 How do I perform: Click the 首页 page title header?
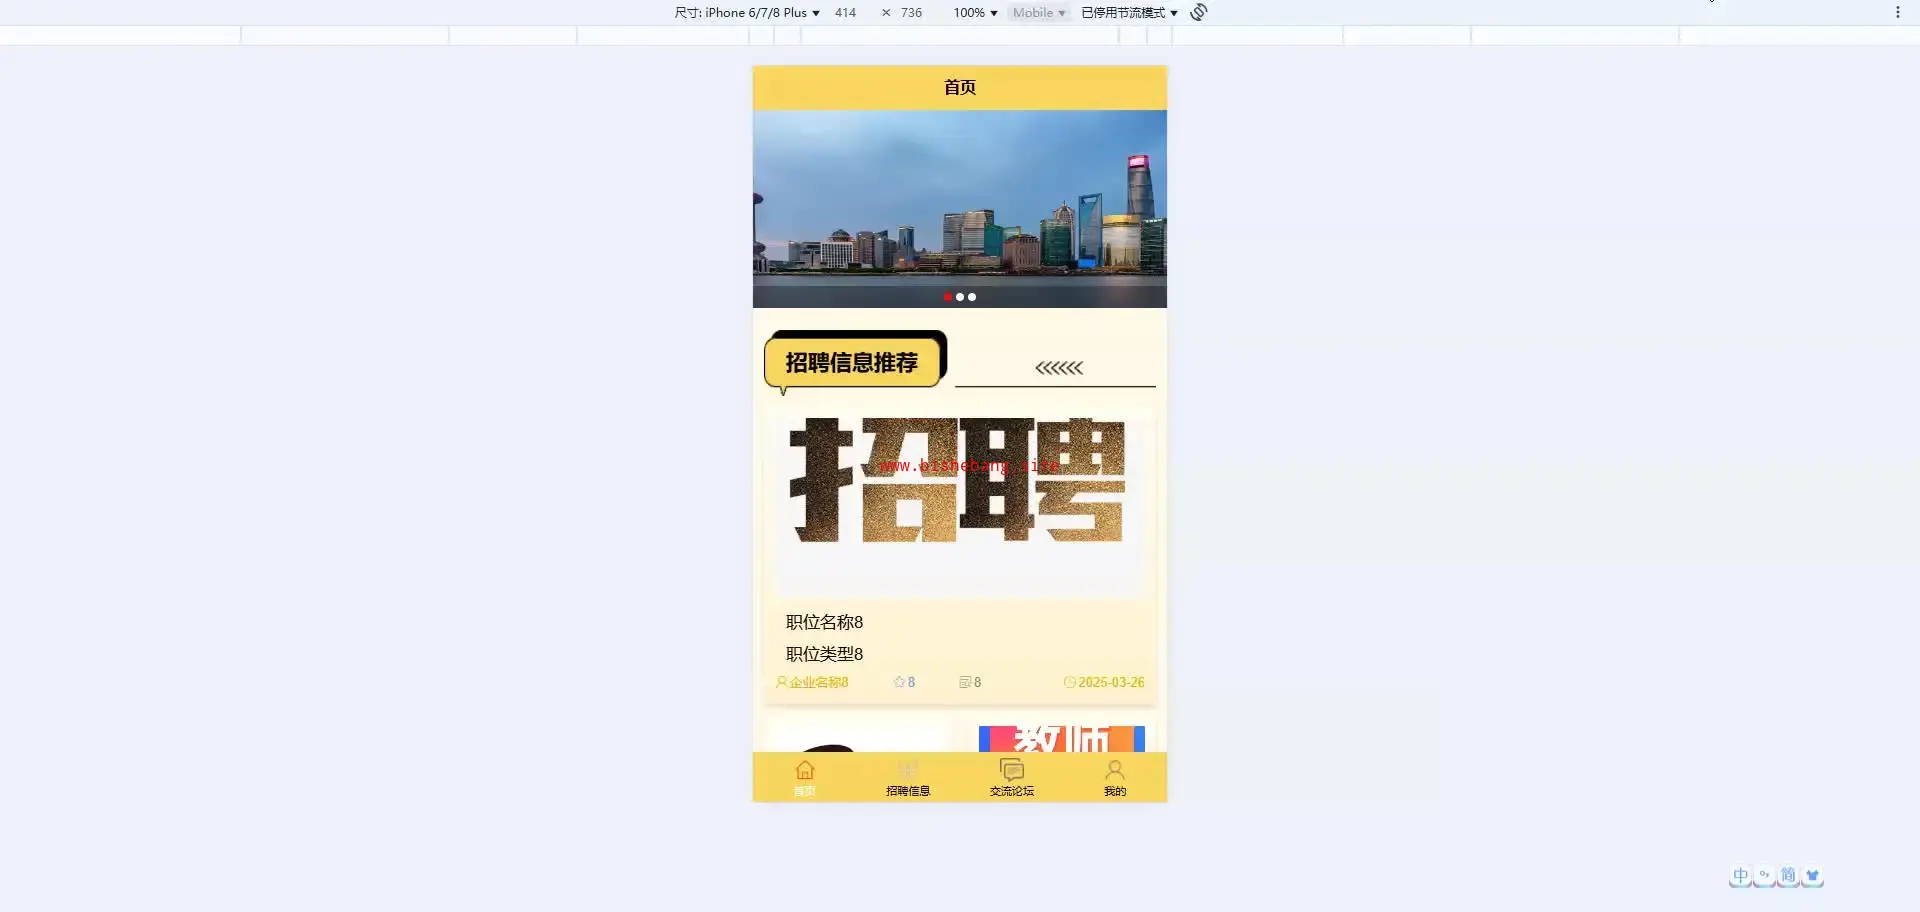coord(960,88)
